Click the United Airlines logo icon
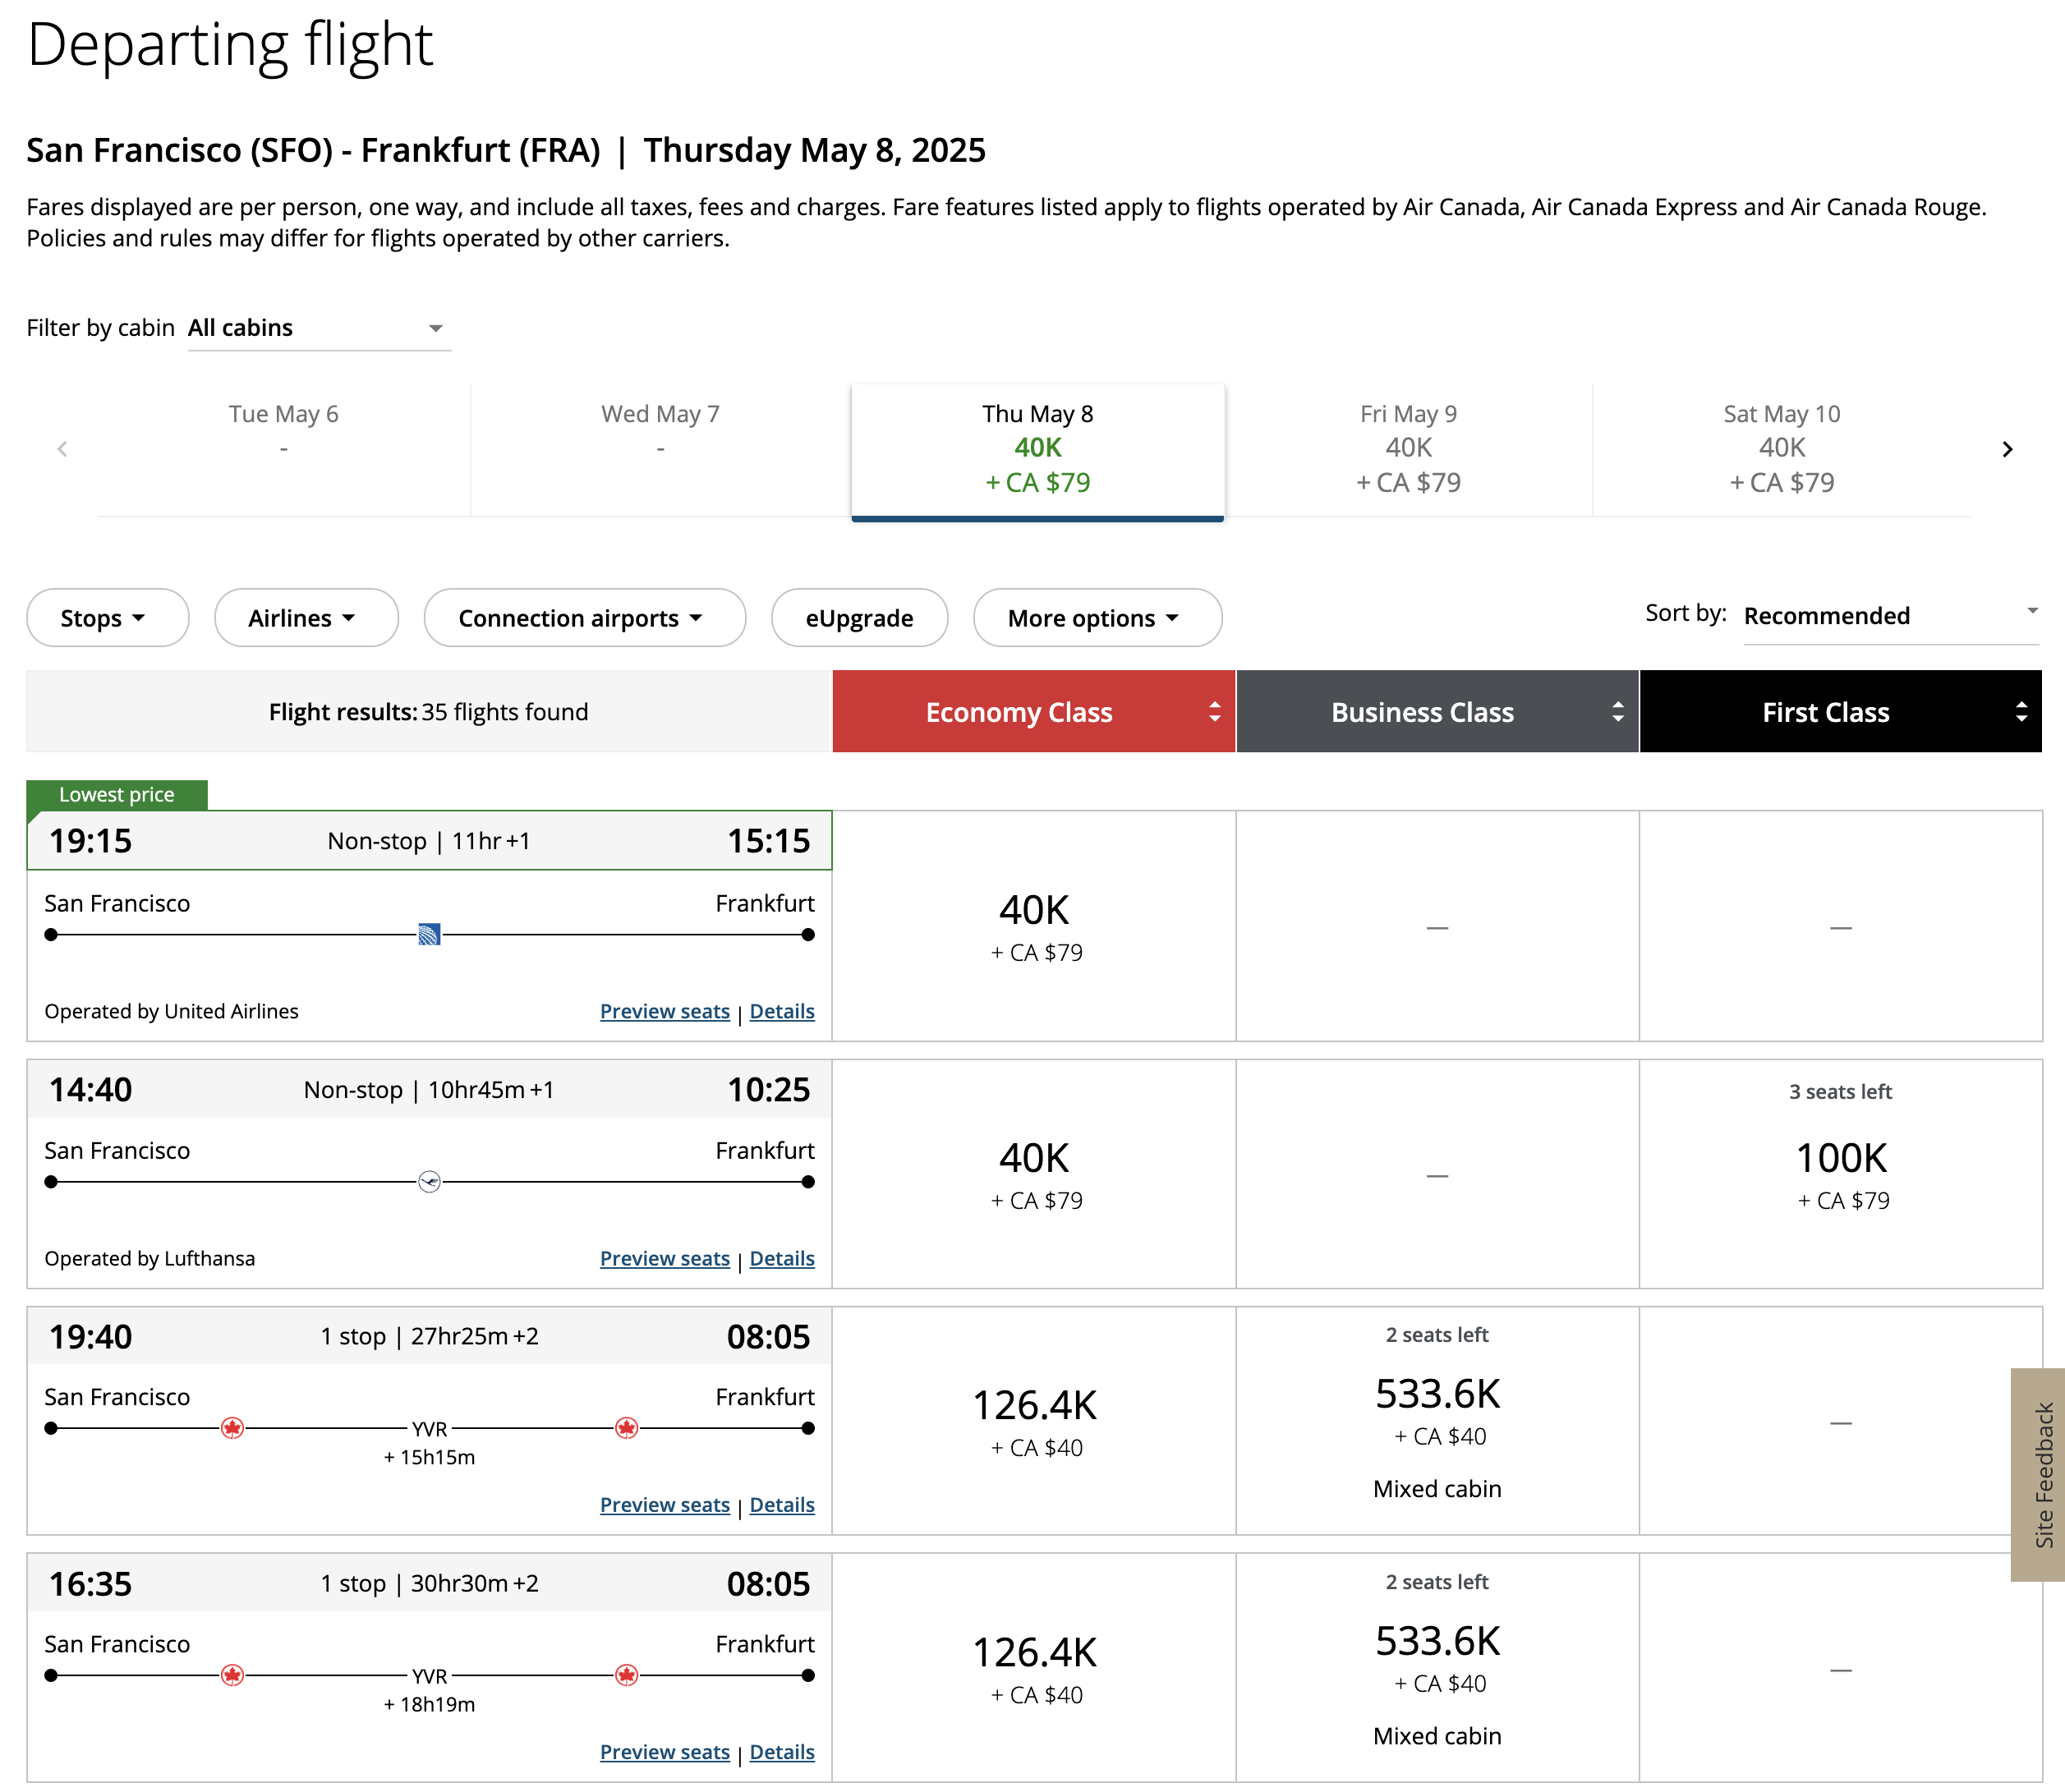This screenshot has height=1792, width=2065. 429,935
